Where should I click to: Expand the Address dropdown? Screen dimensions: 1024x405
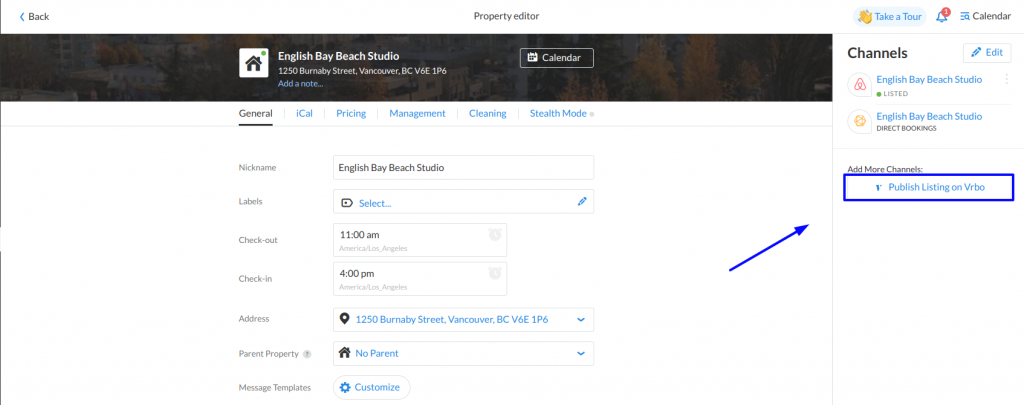point(581,319)
